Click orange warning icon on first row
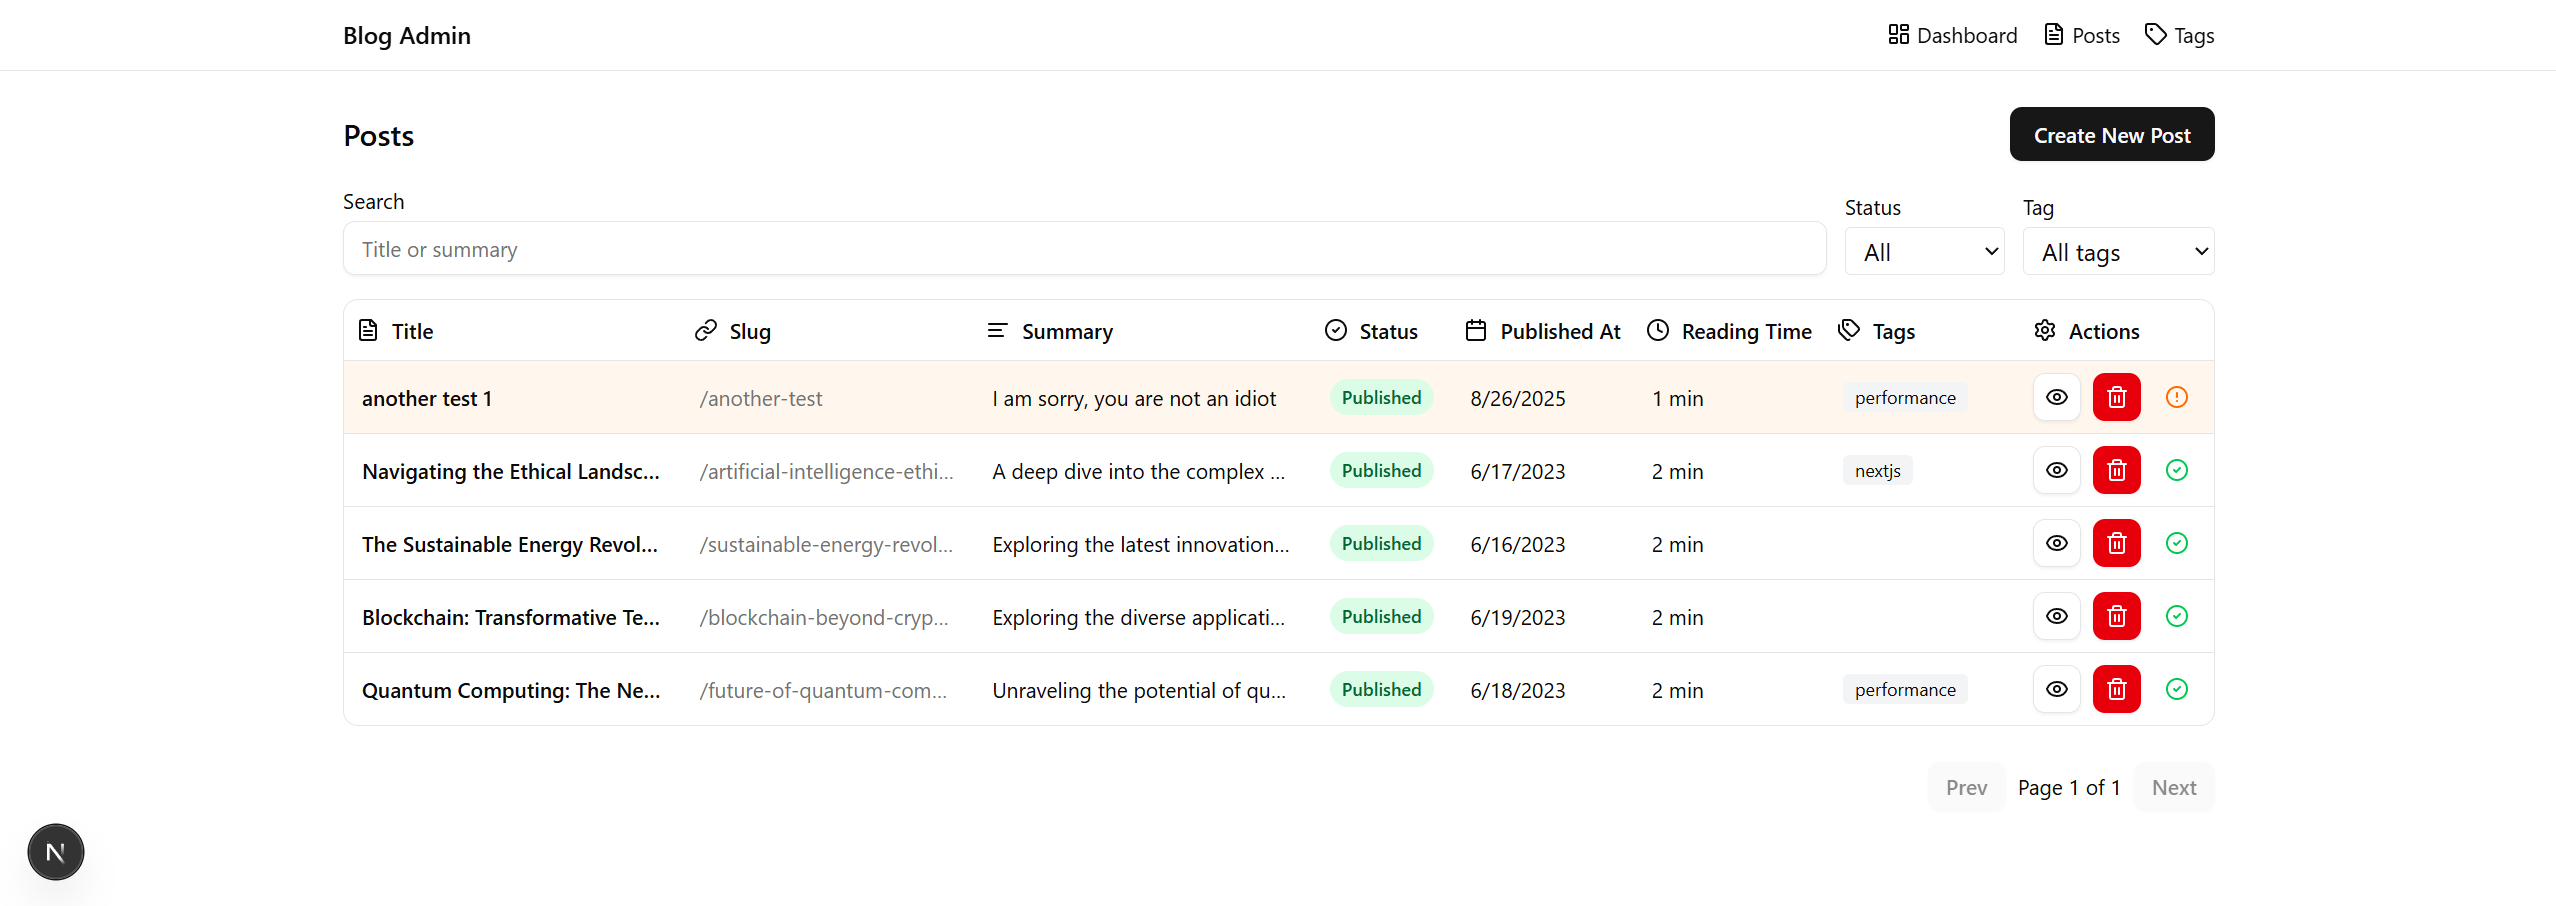Image resolution: width=2556 pixels, height=906 pixels. tap(2176, 397)
